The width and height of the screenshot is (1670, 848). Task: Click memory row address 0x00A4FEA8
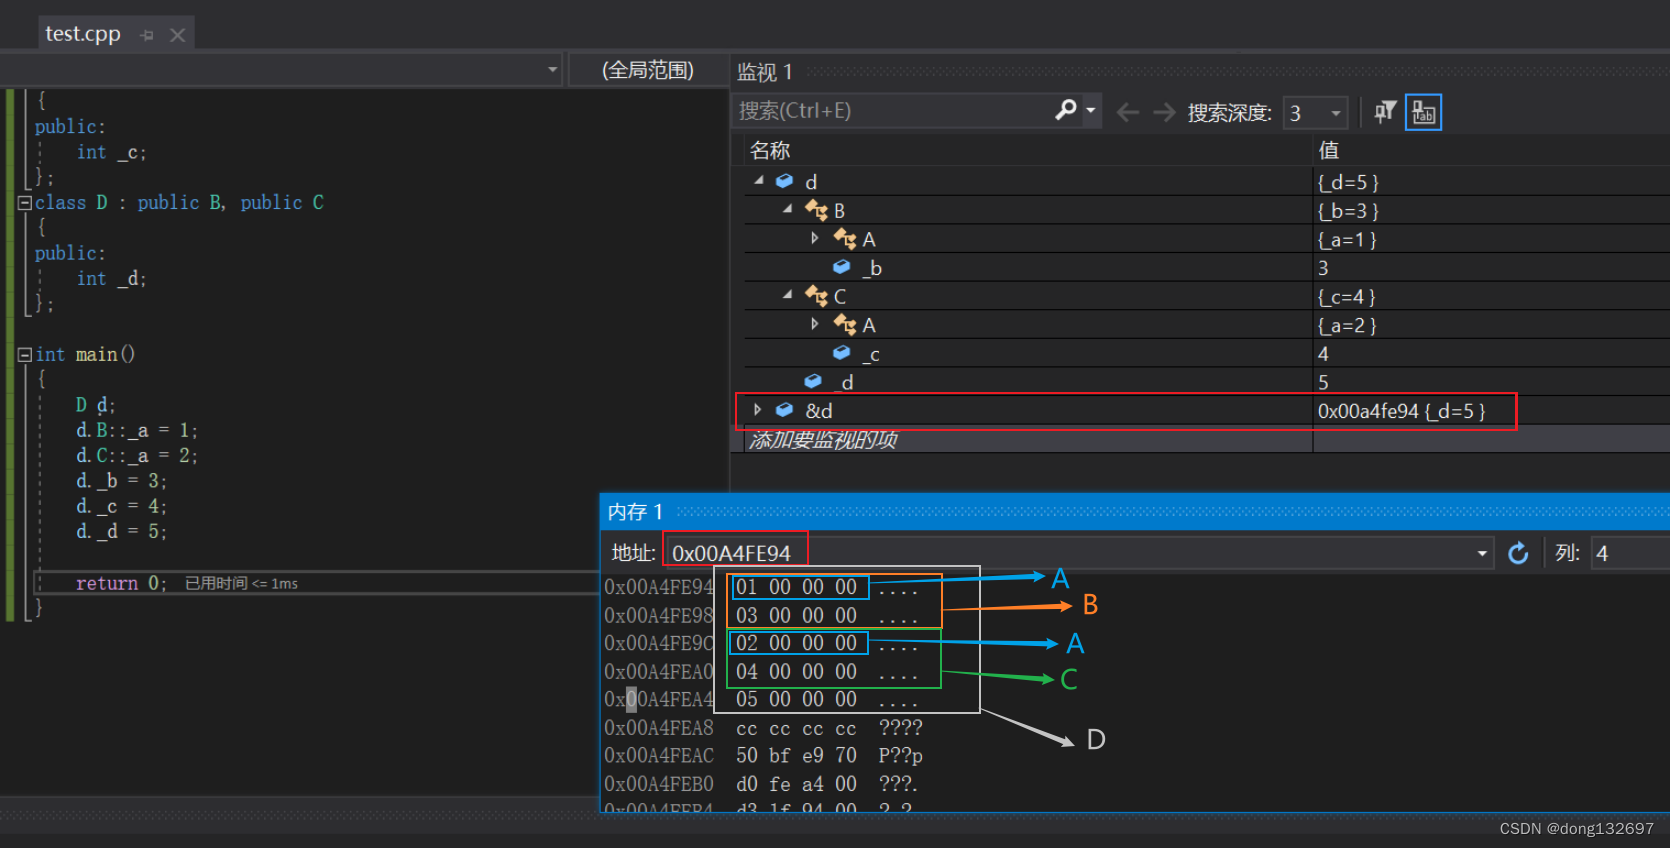coord(659,727)
